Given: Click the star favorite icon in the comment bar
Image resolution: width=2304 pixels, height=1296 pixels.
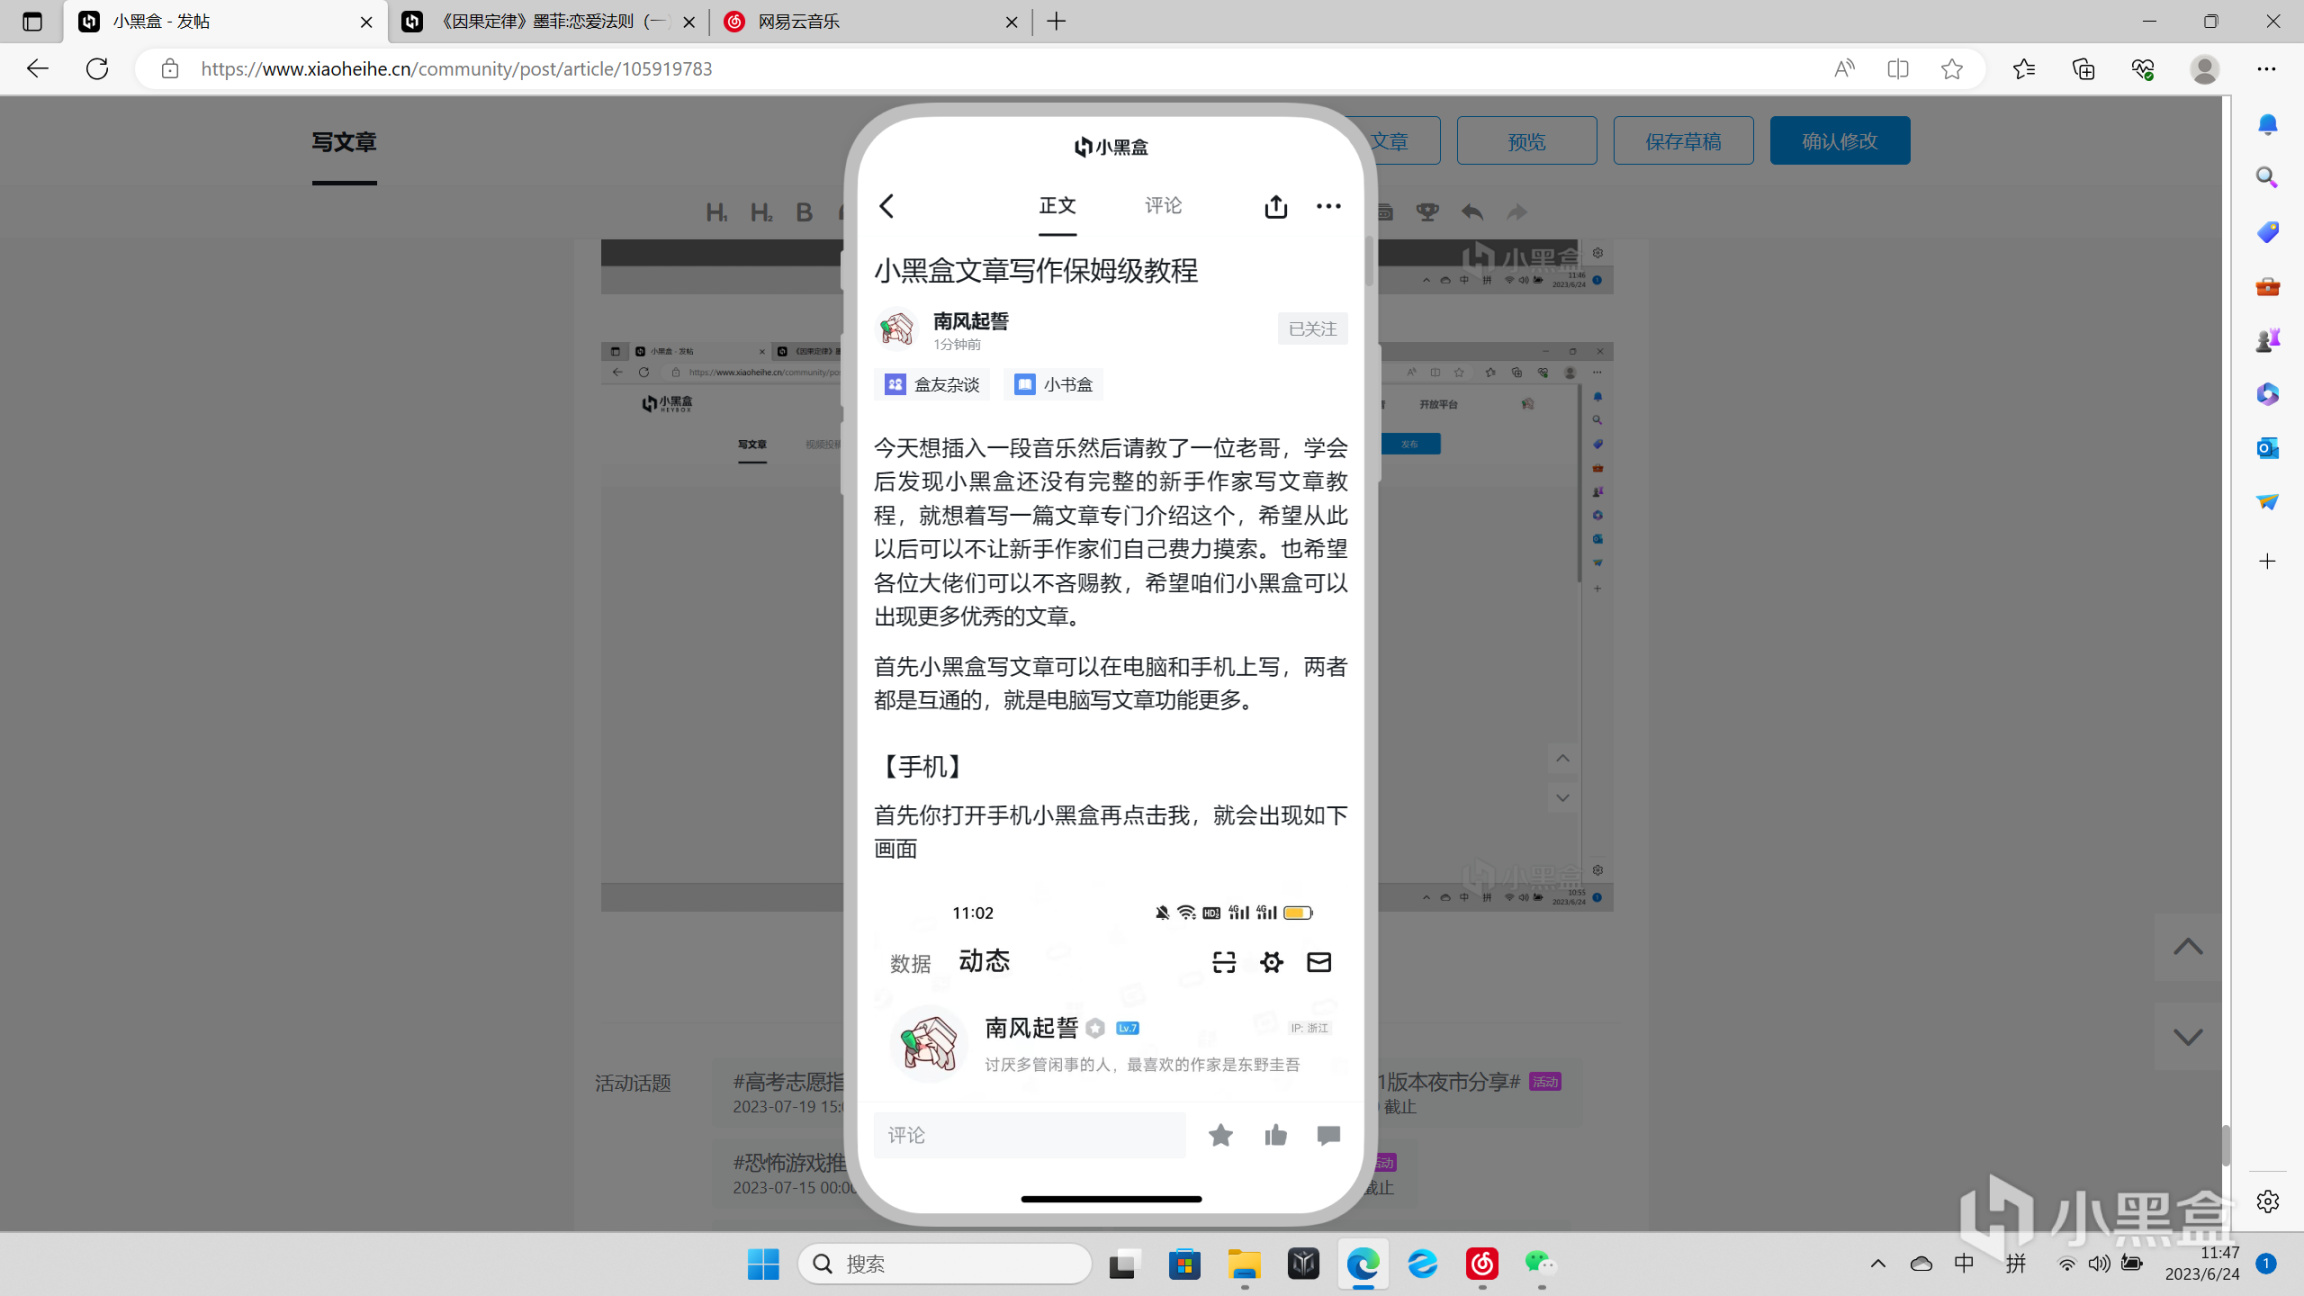Looking at the screenshot, I should pos(1220,1135).
